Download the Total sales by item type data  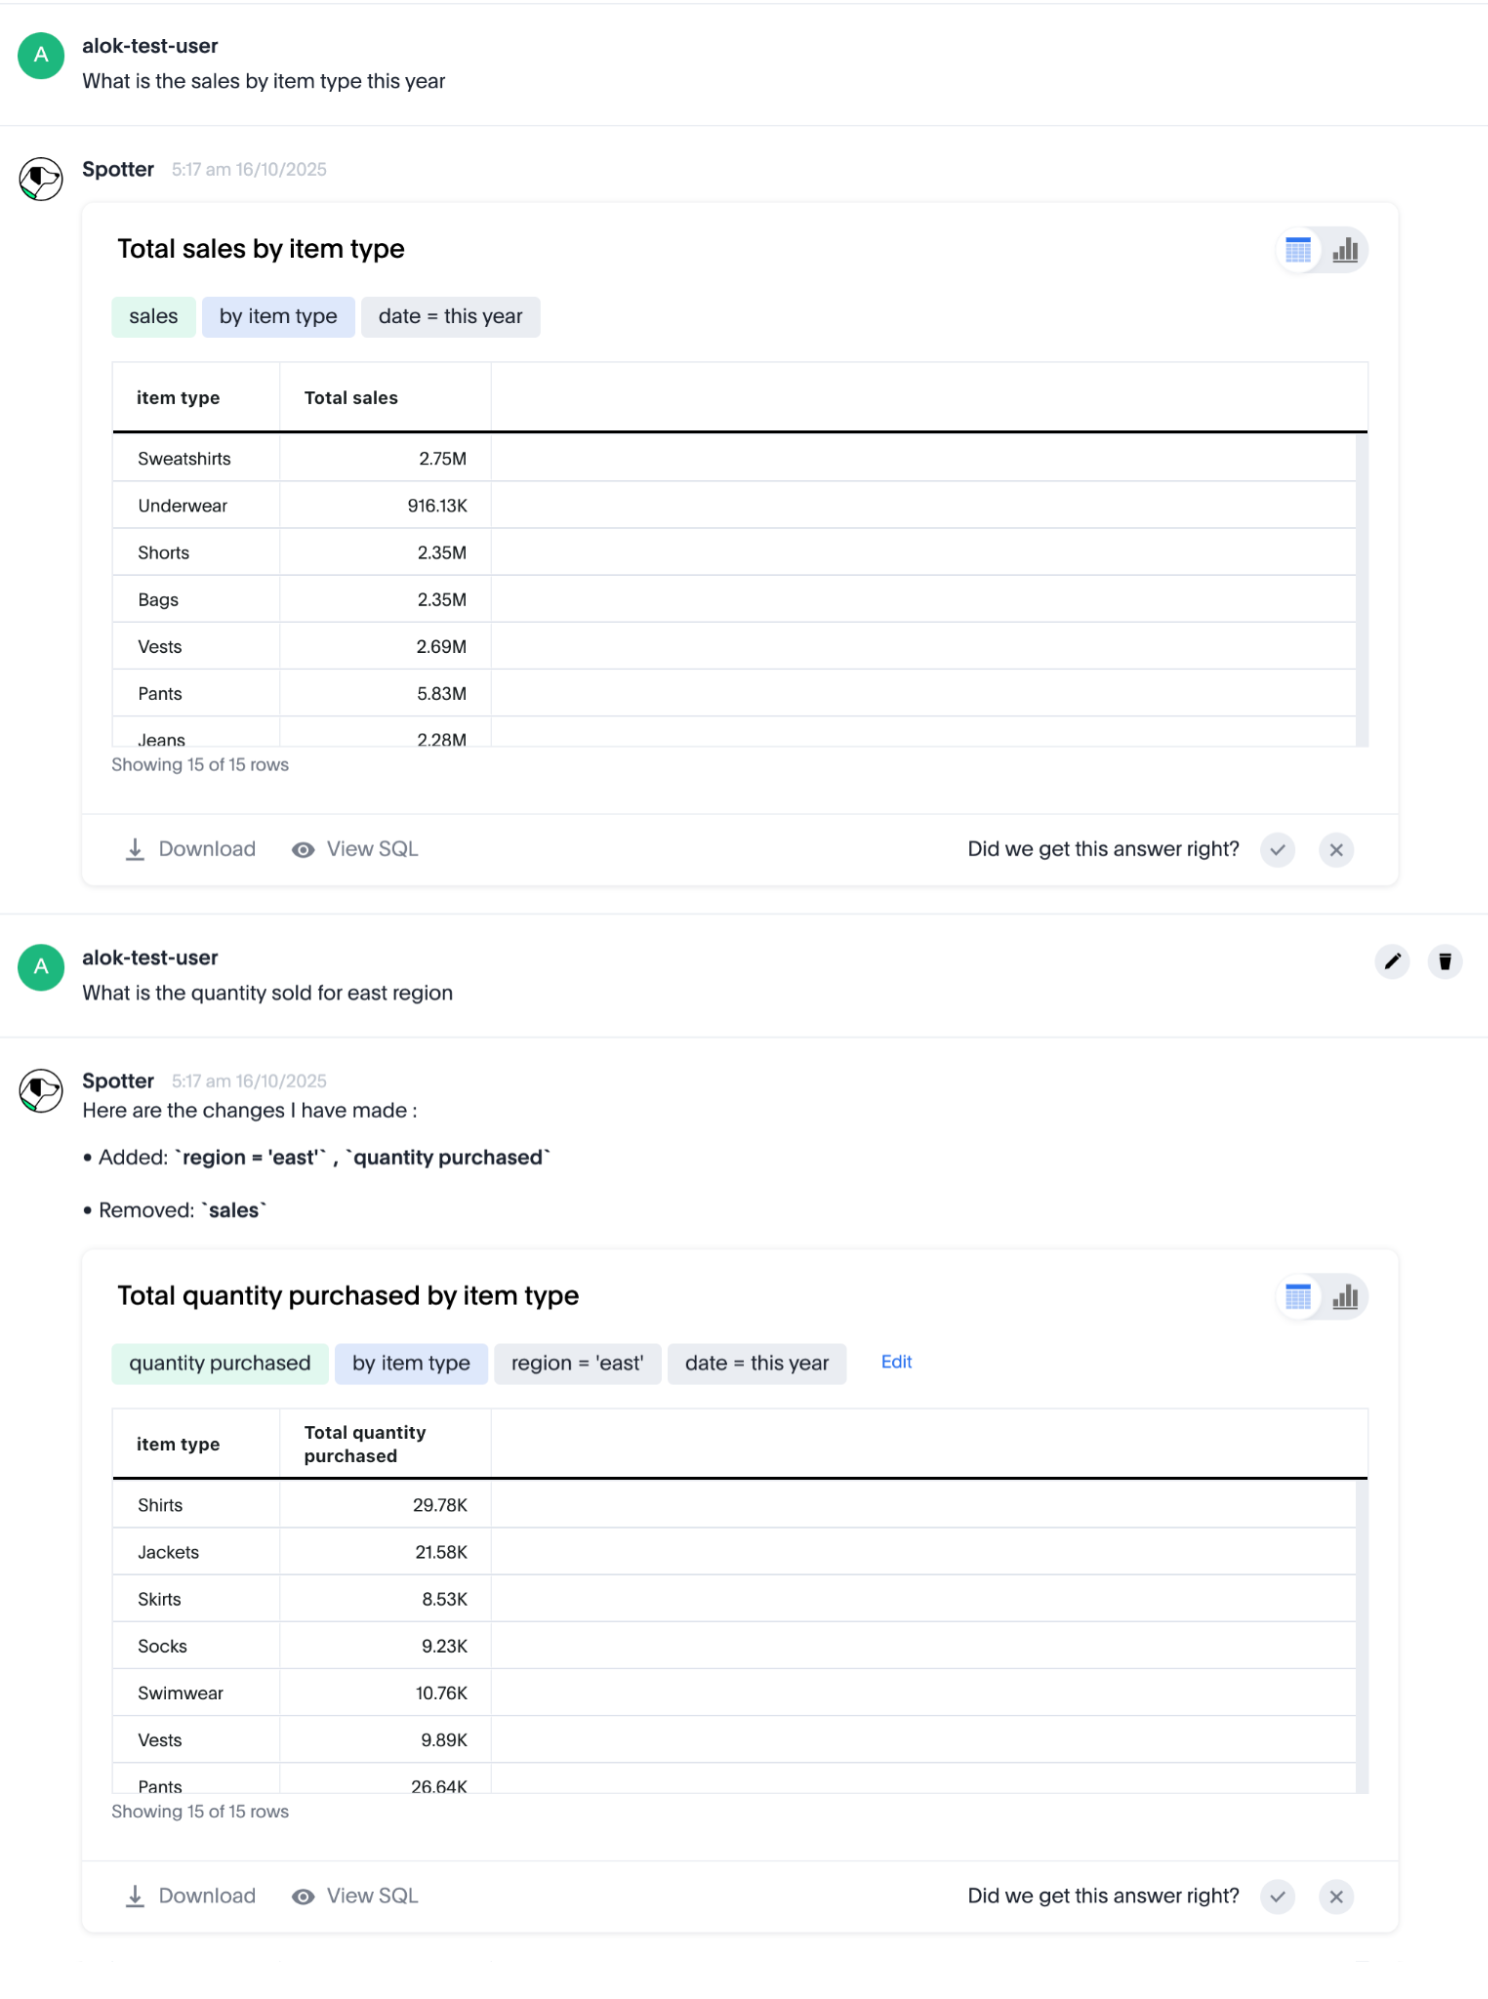pos(190,849)
